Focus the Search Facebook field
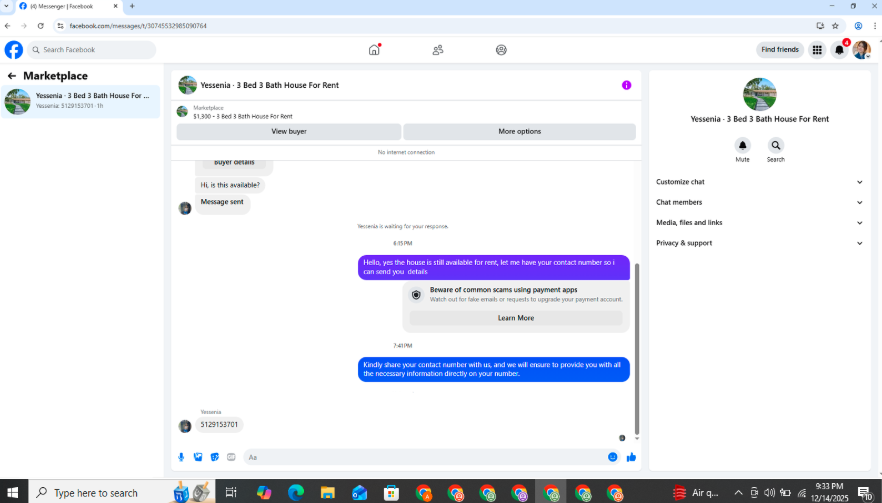The height and width of the screenshot is (503, 882). tap(92, 50)
